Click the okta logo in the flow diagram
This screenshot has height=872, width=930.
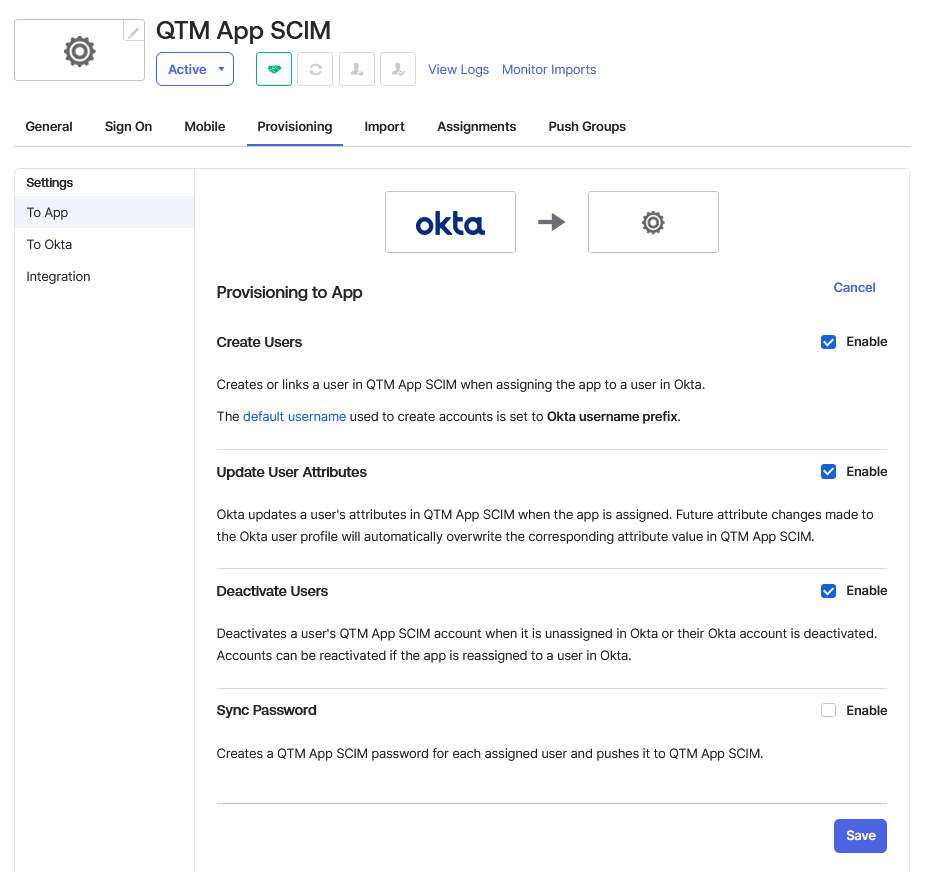click(x=450, y=222)
